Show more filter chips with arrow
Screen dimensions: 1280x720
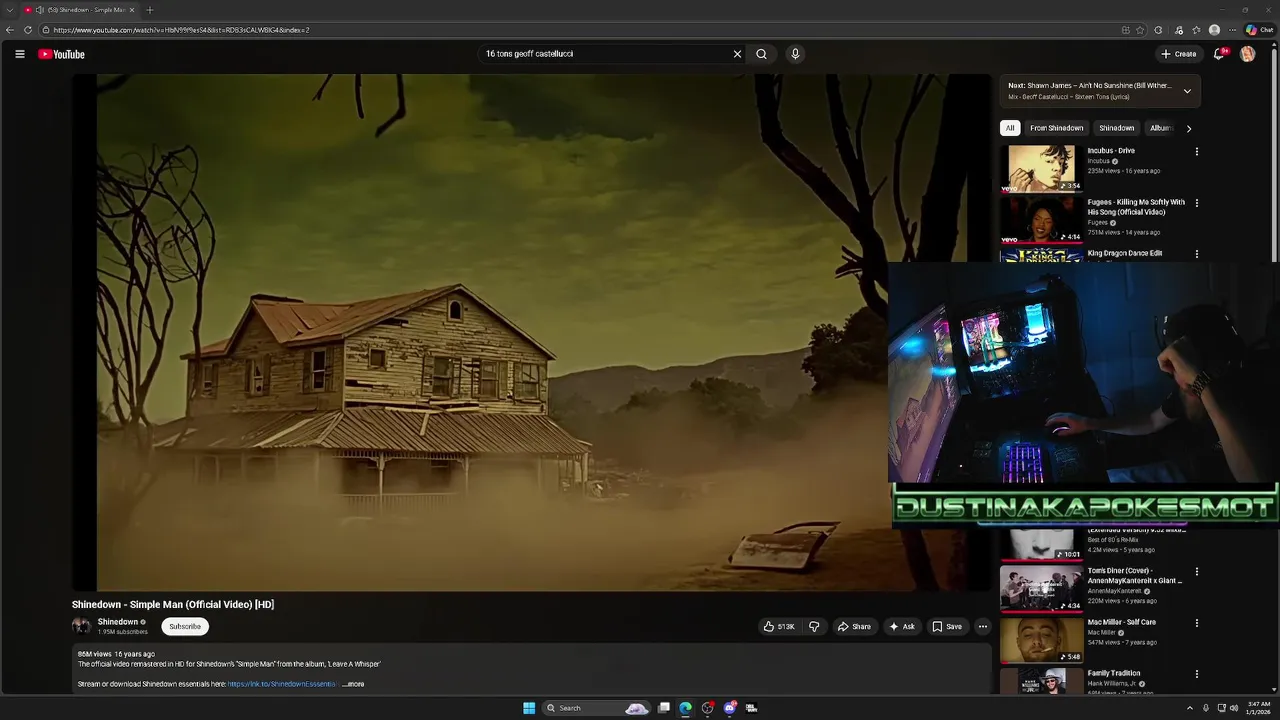tap(1188, 128)
